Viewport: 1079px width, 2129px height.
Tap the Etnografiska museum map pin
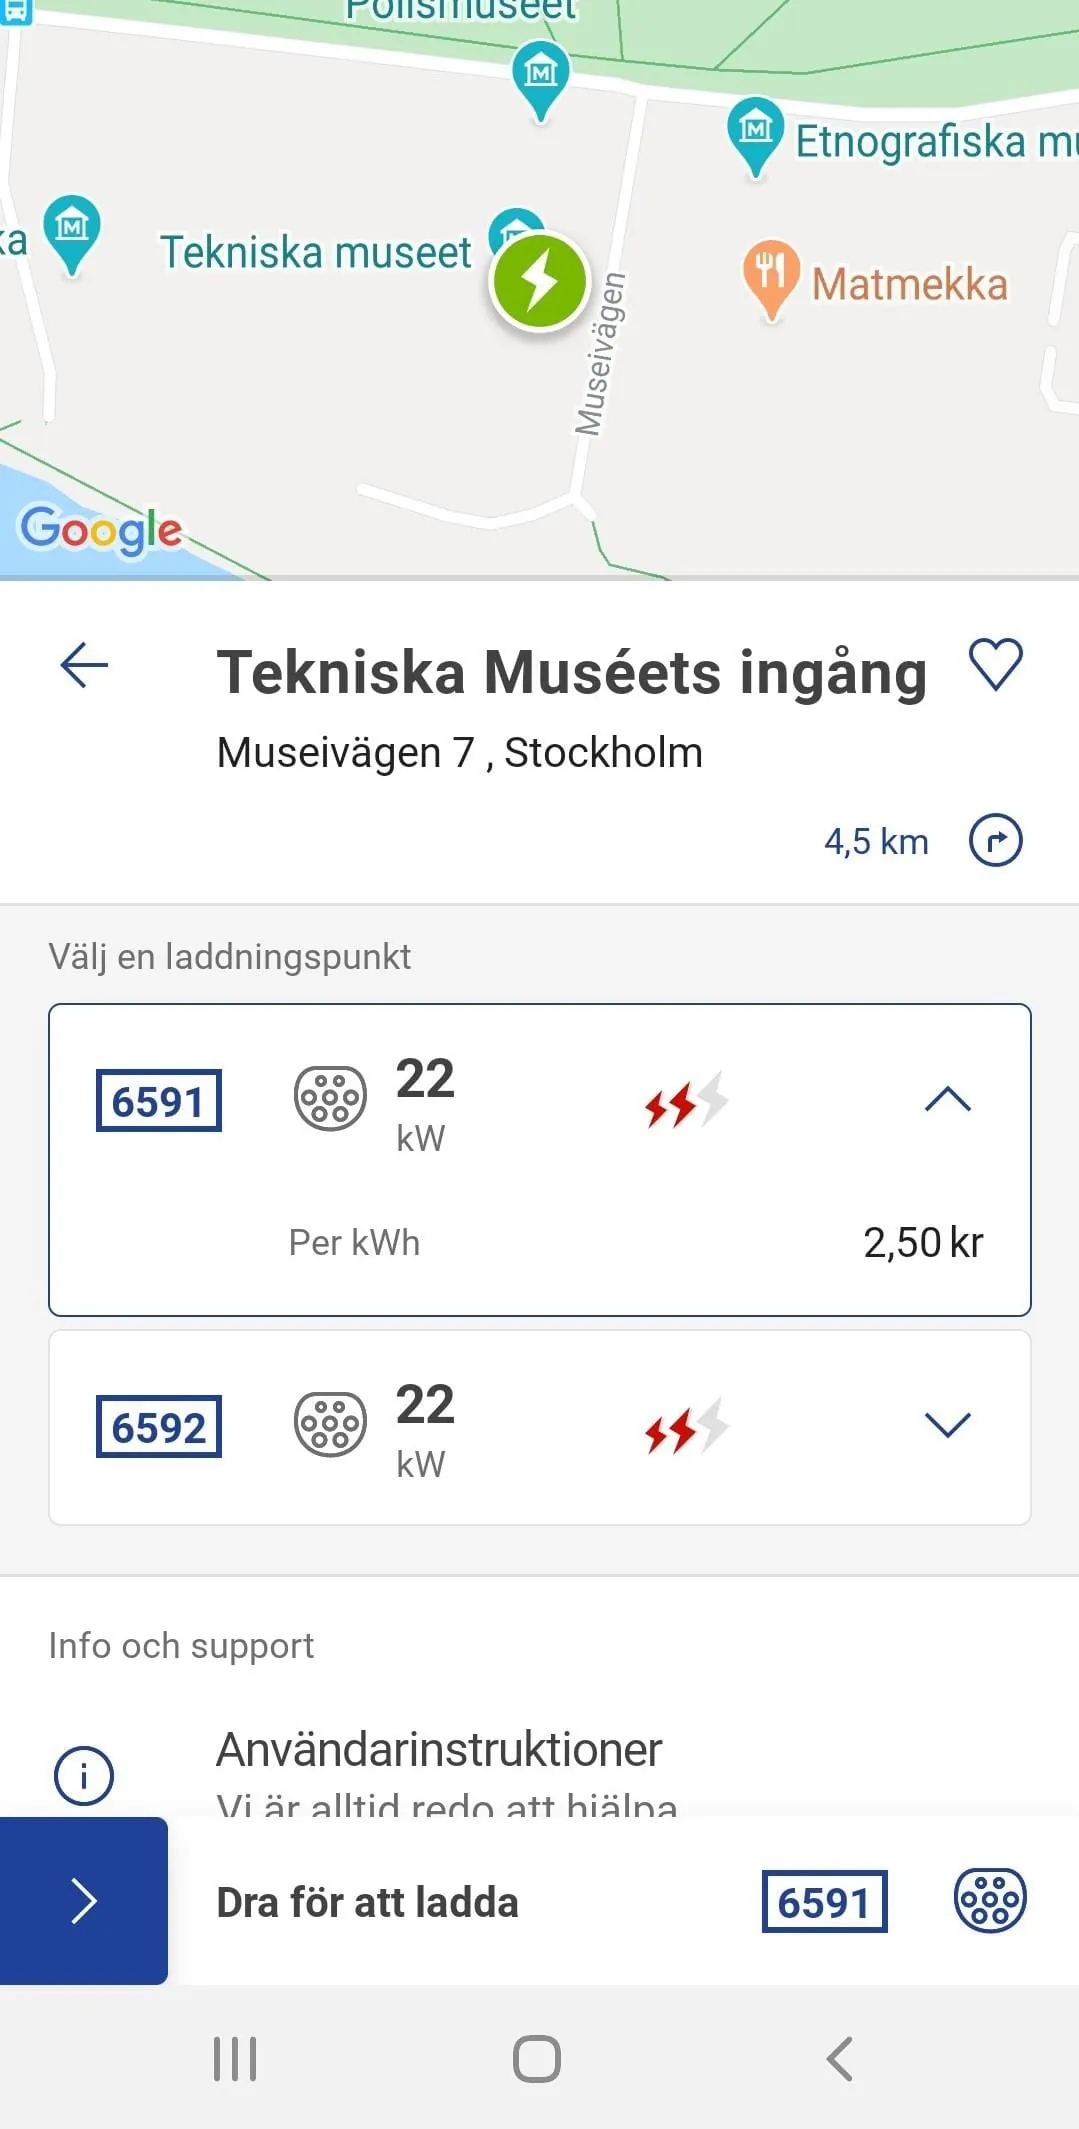click(756, 133)
